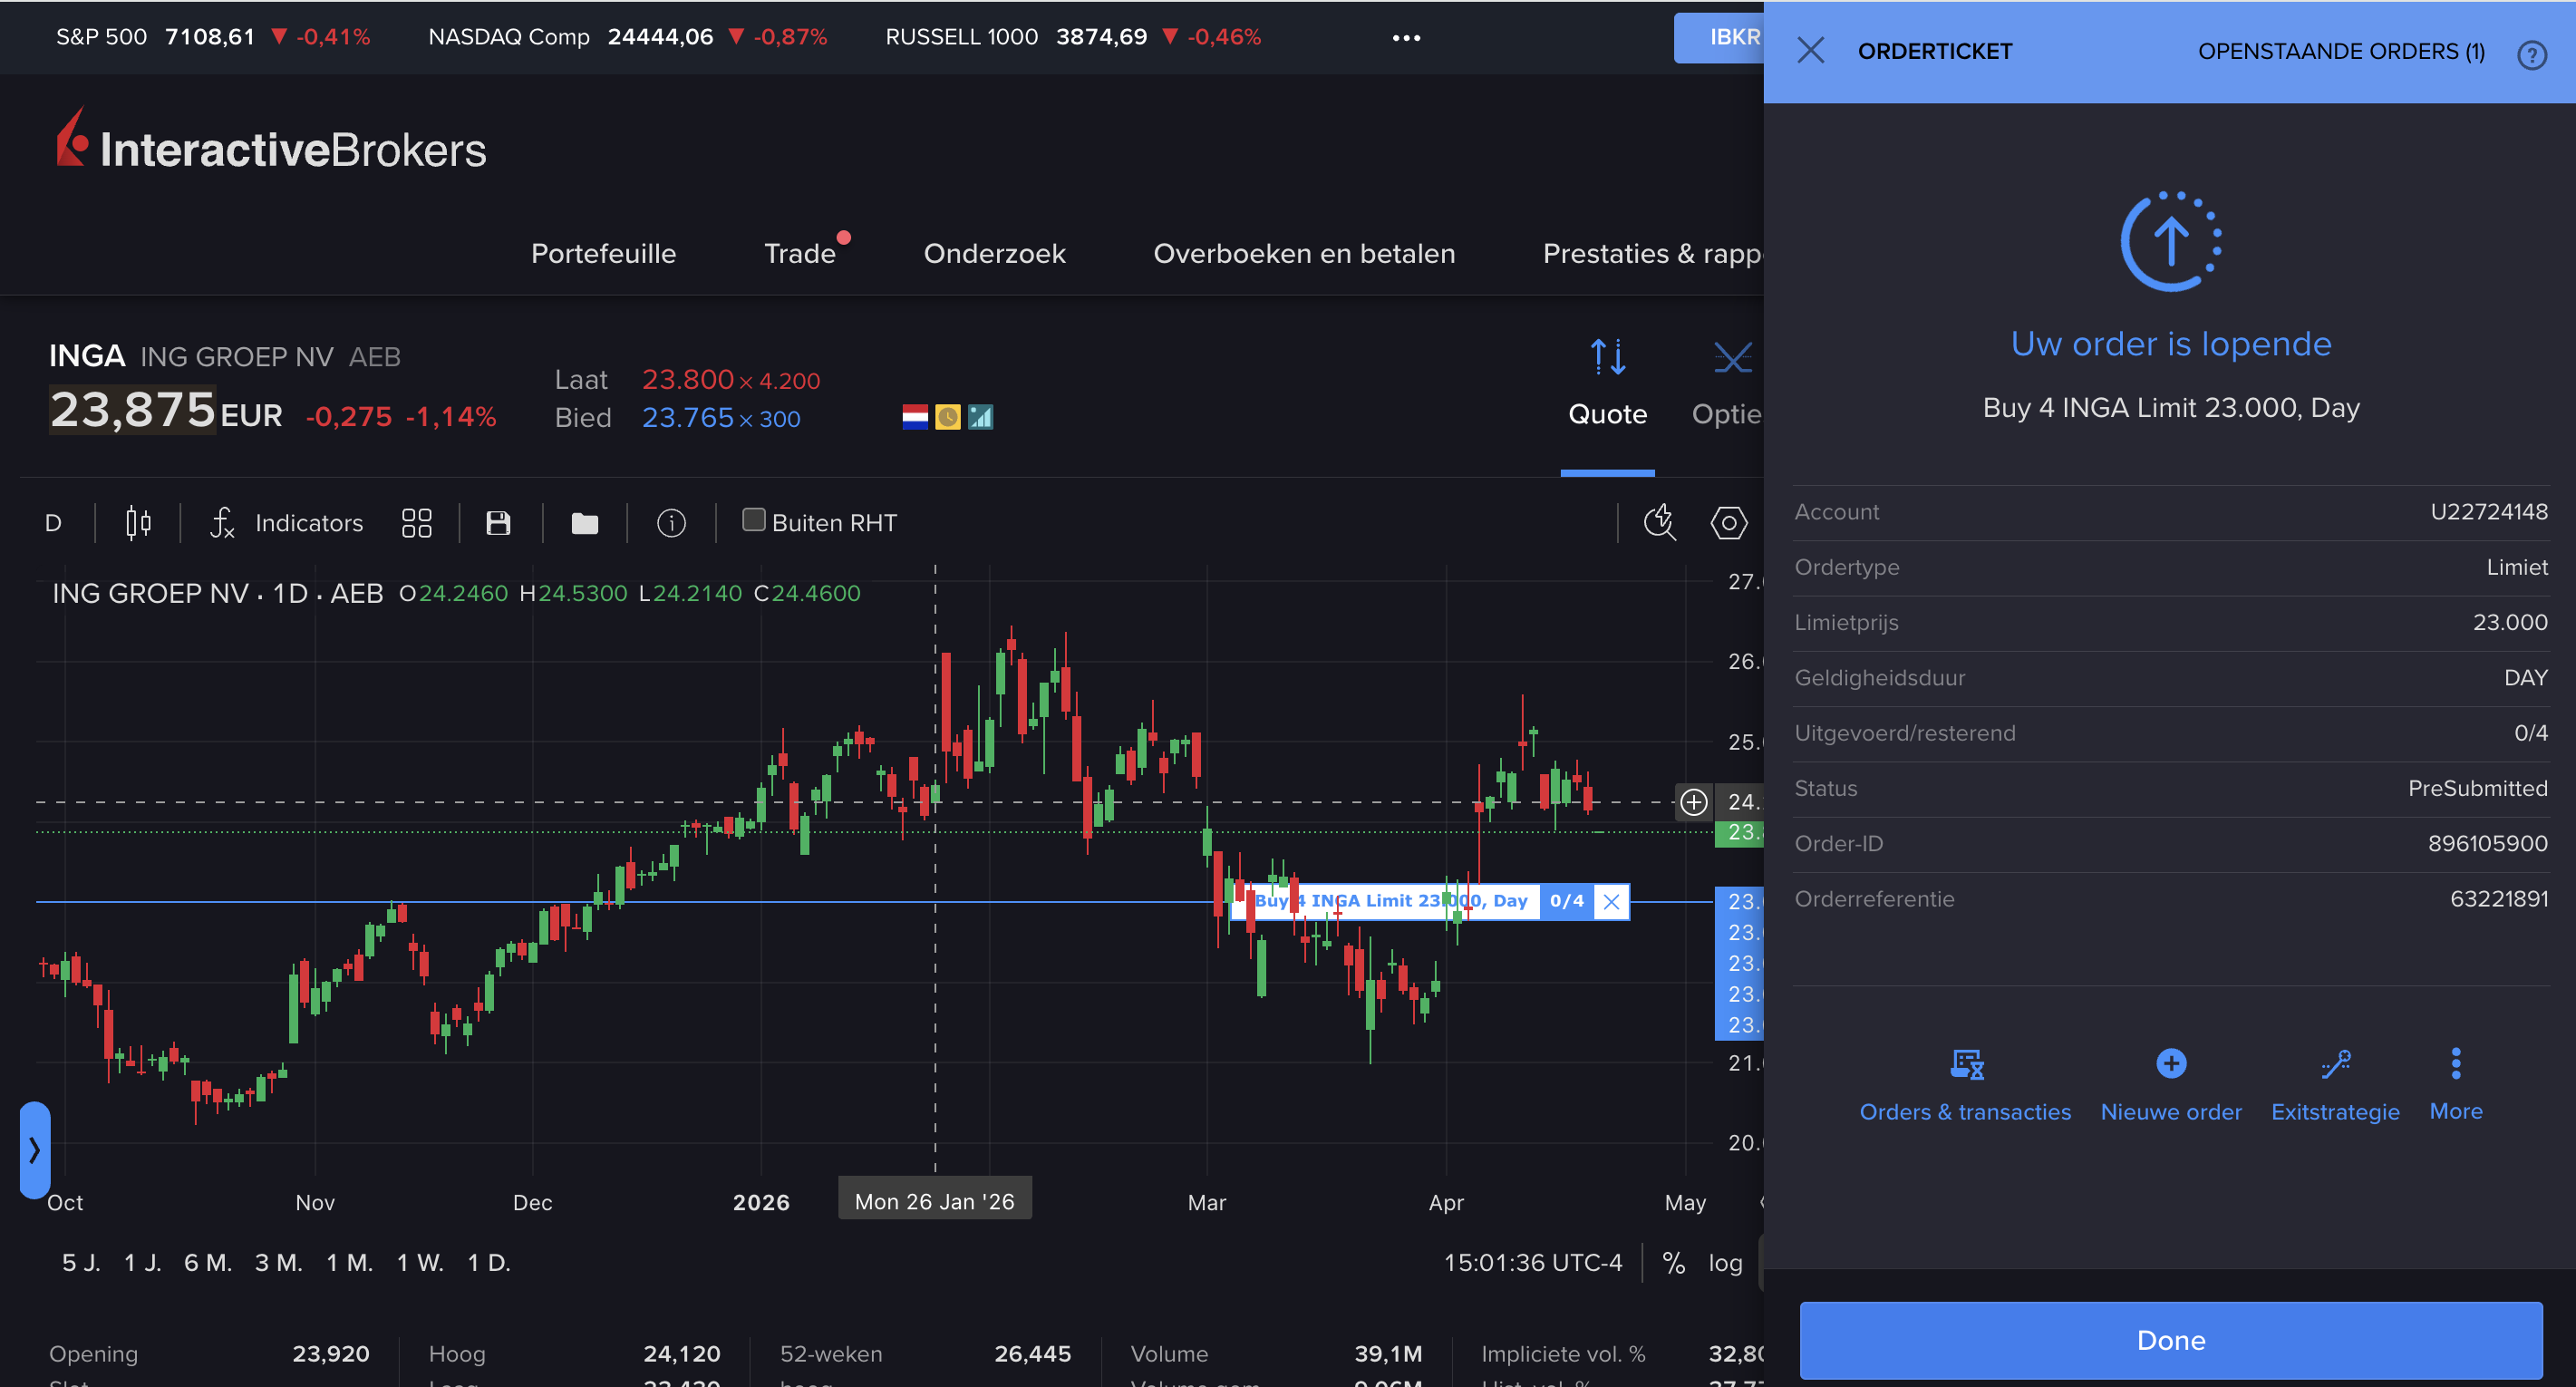Toggle log scale on chart
Image resolution: width=2576 pixels, height=1387 pixels.
click(1725, 1263)
